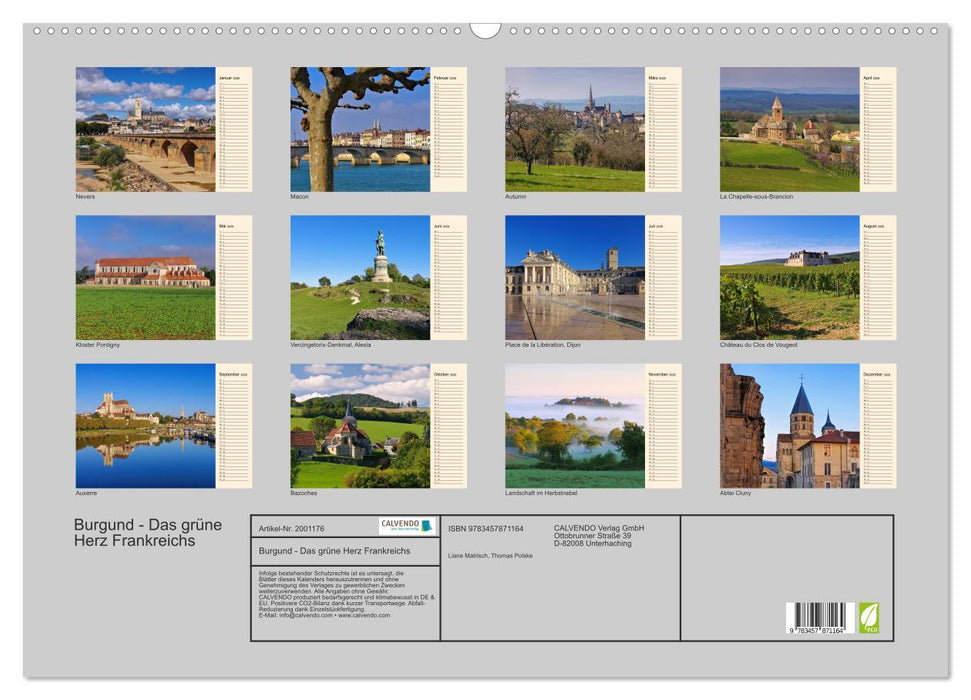Click the CALVENDO logo
This screenshot has height=700, width=971.
[407, 526]
